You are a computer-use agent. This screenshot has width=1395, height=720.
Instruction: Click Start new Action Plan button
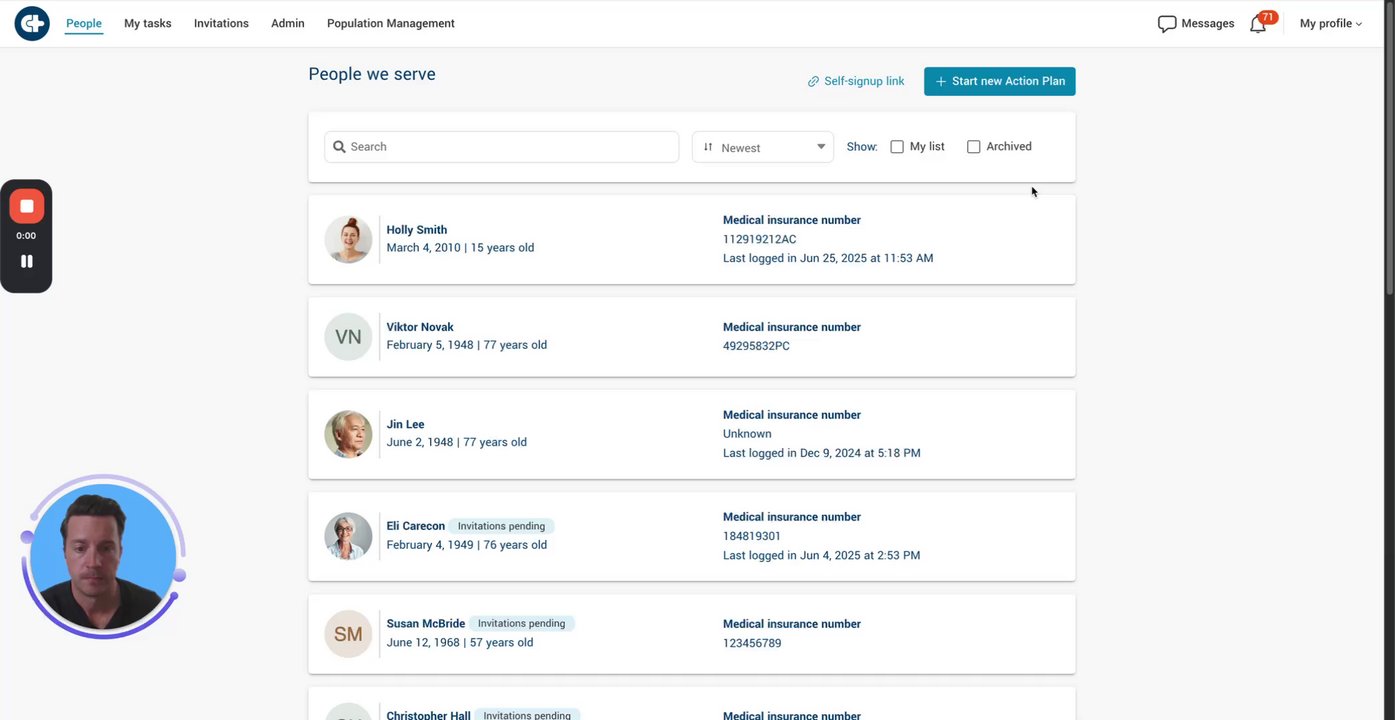[x=999, y=82]
